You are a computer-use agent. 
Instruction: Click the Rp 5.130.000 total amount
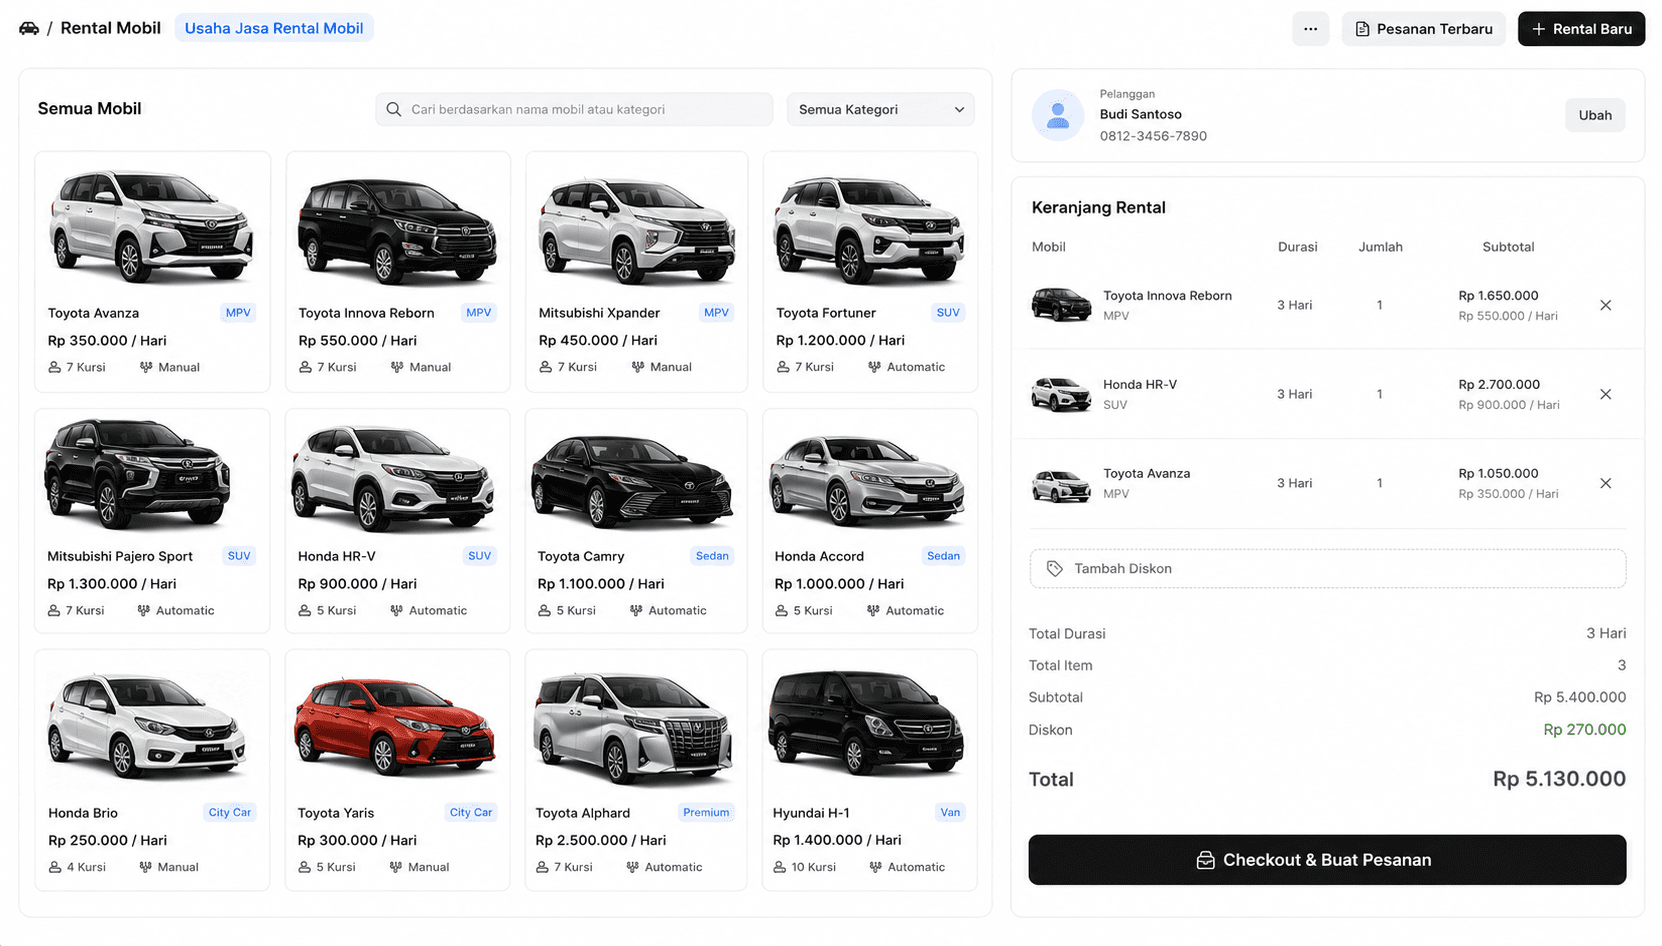1559,779
